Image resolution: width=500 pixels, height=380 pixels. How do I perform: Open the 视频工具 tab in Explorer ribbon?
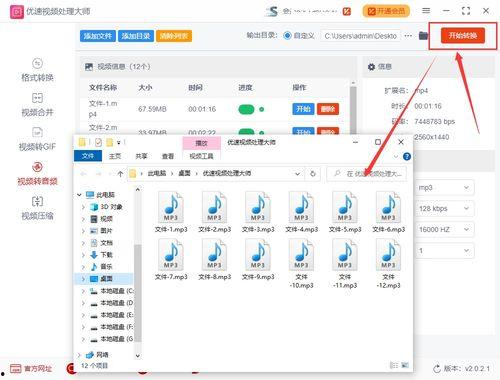point(201,156)
